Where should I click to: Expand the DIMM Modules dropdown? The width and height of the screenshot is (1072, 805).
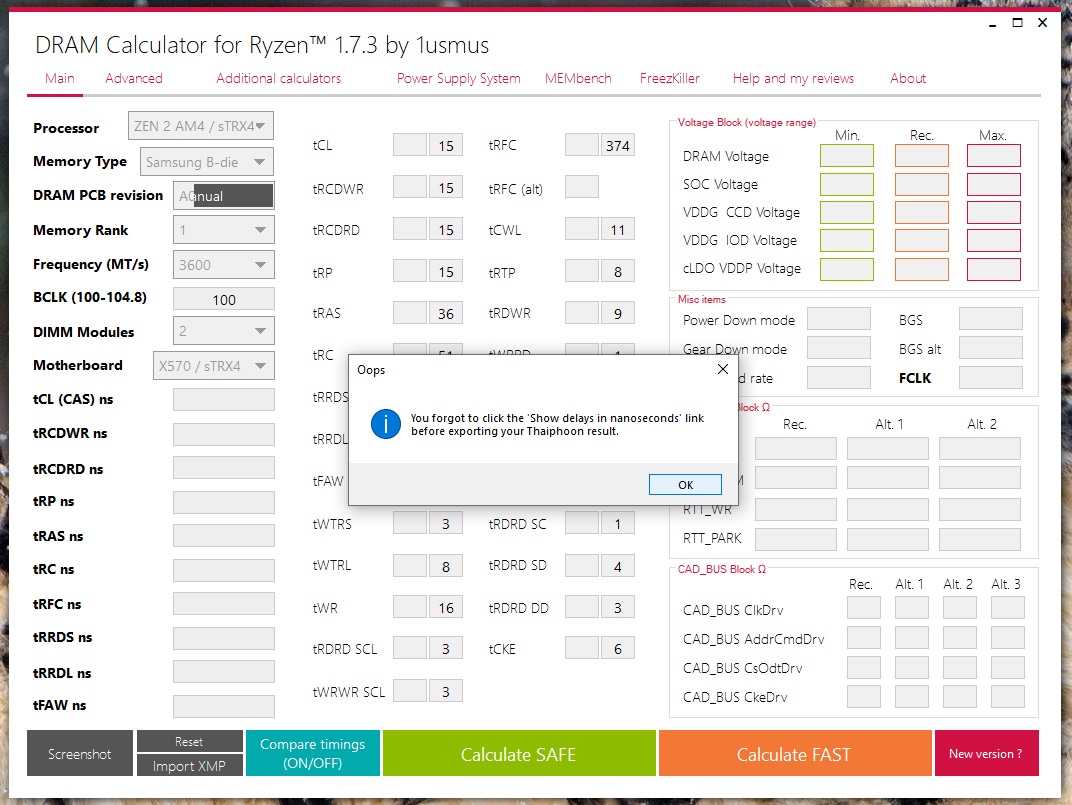[224, 331]
